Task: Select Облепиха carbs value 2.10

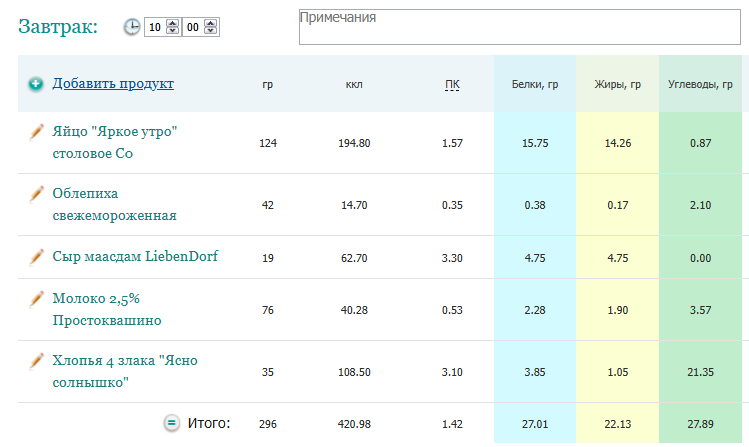Action: coord(700,205)
